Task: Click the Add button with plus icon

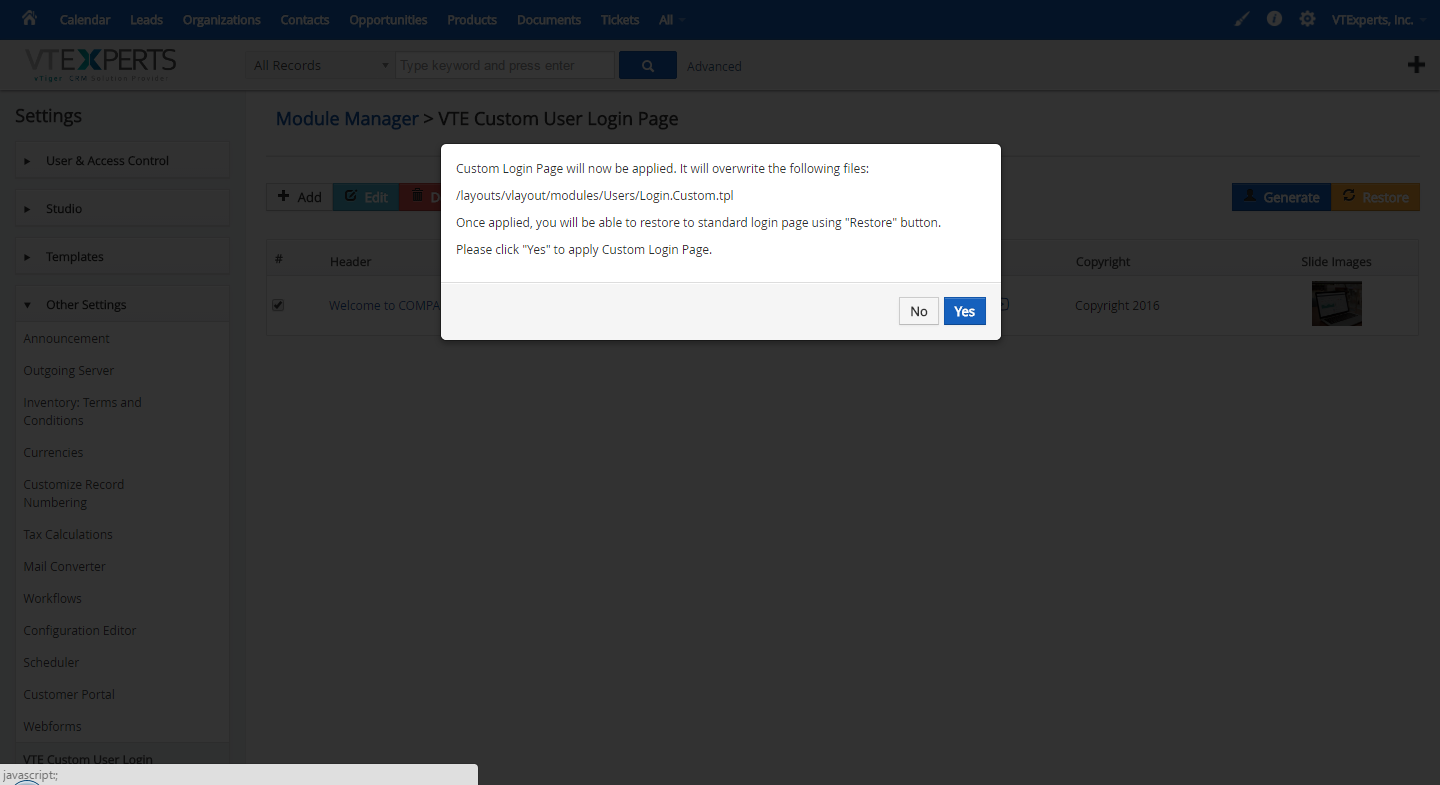Action: click(x=299, y=197)
